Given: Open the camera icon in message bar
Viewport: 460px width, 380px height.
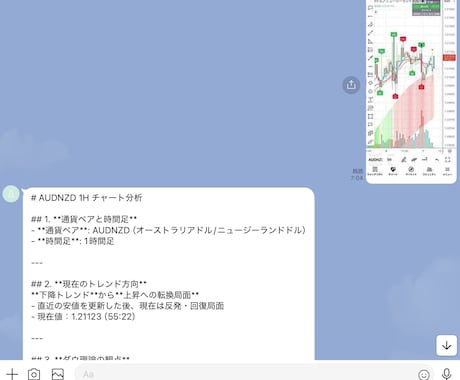Looking at the screenshot, I should (34, 374).
